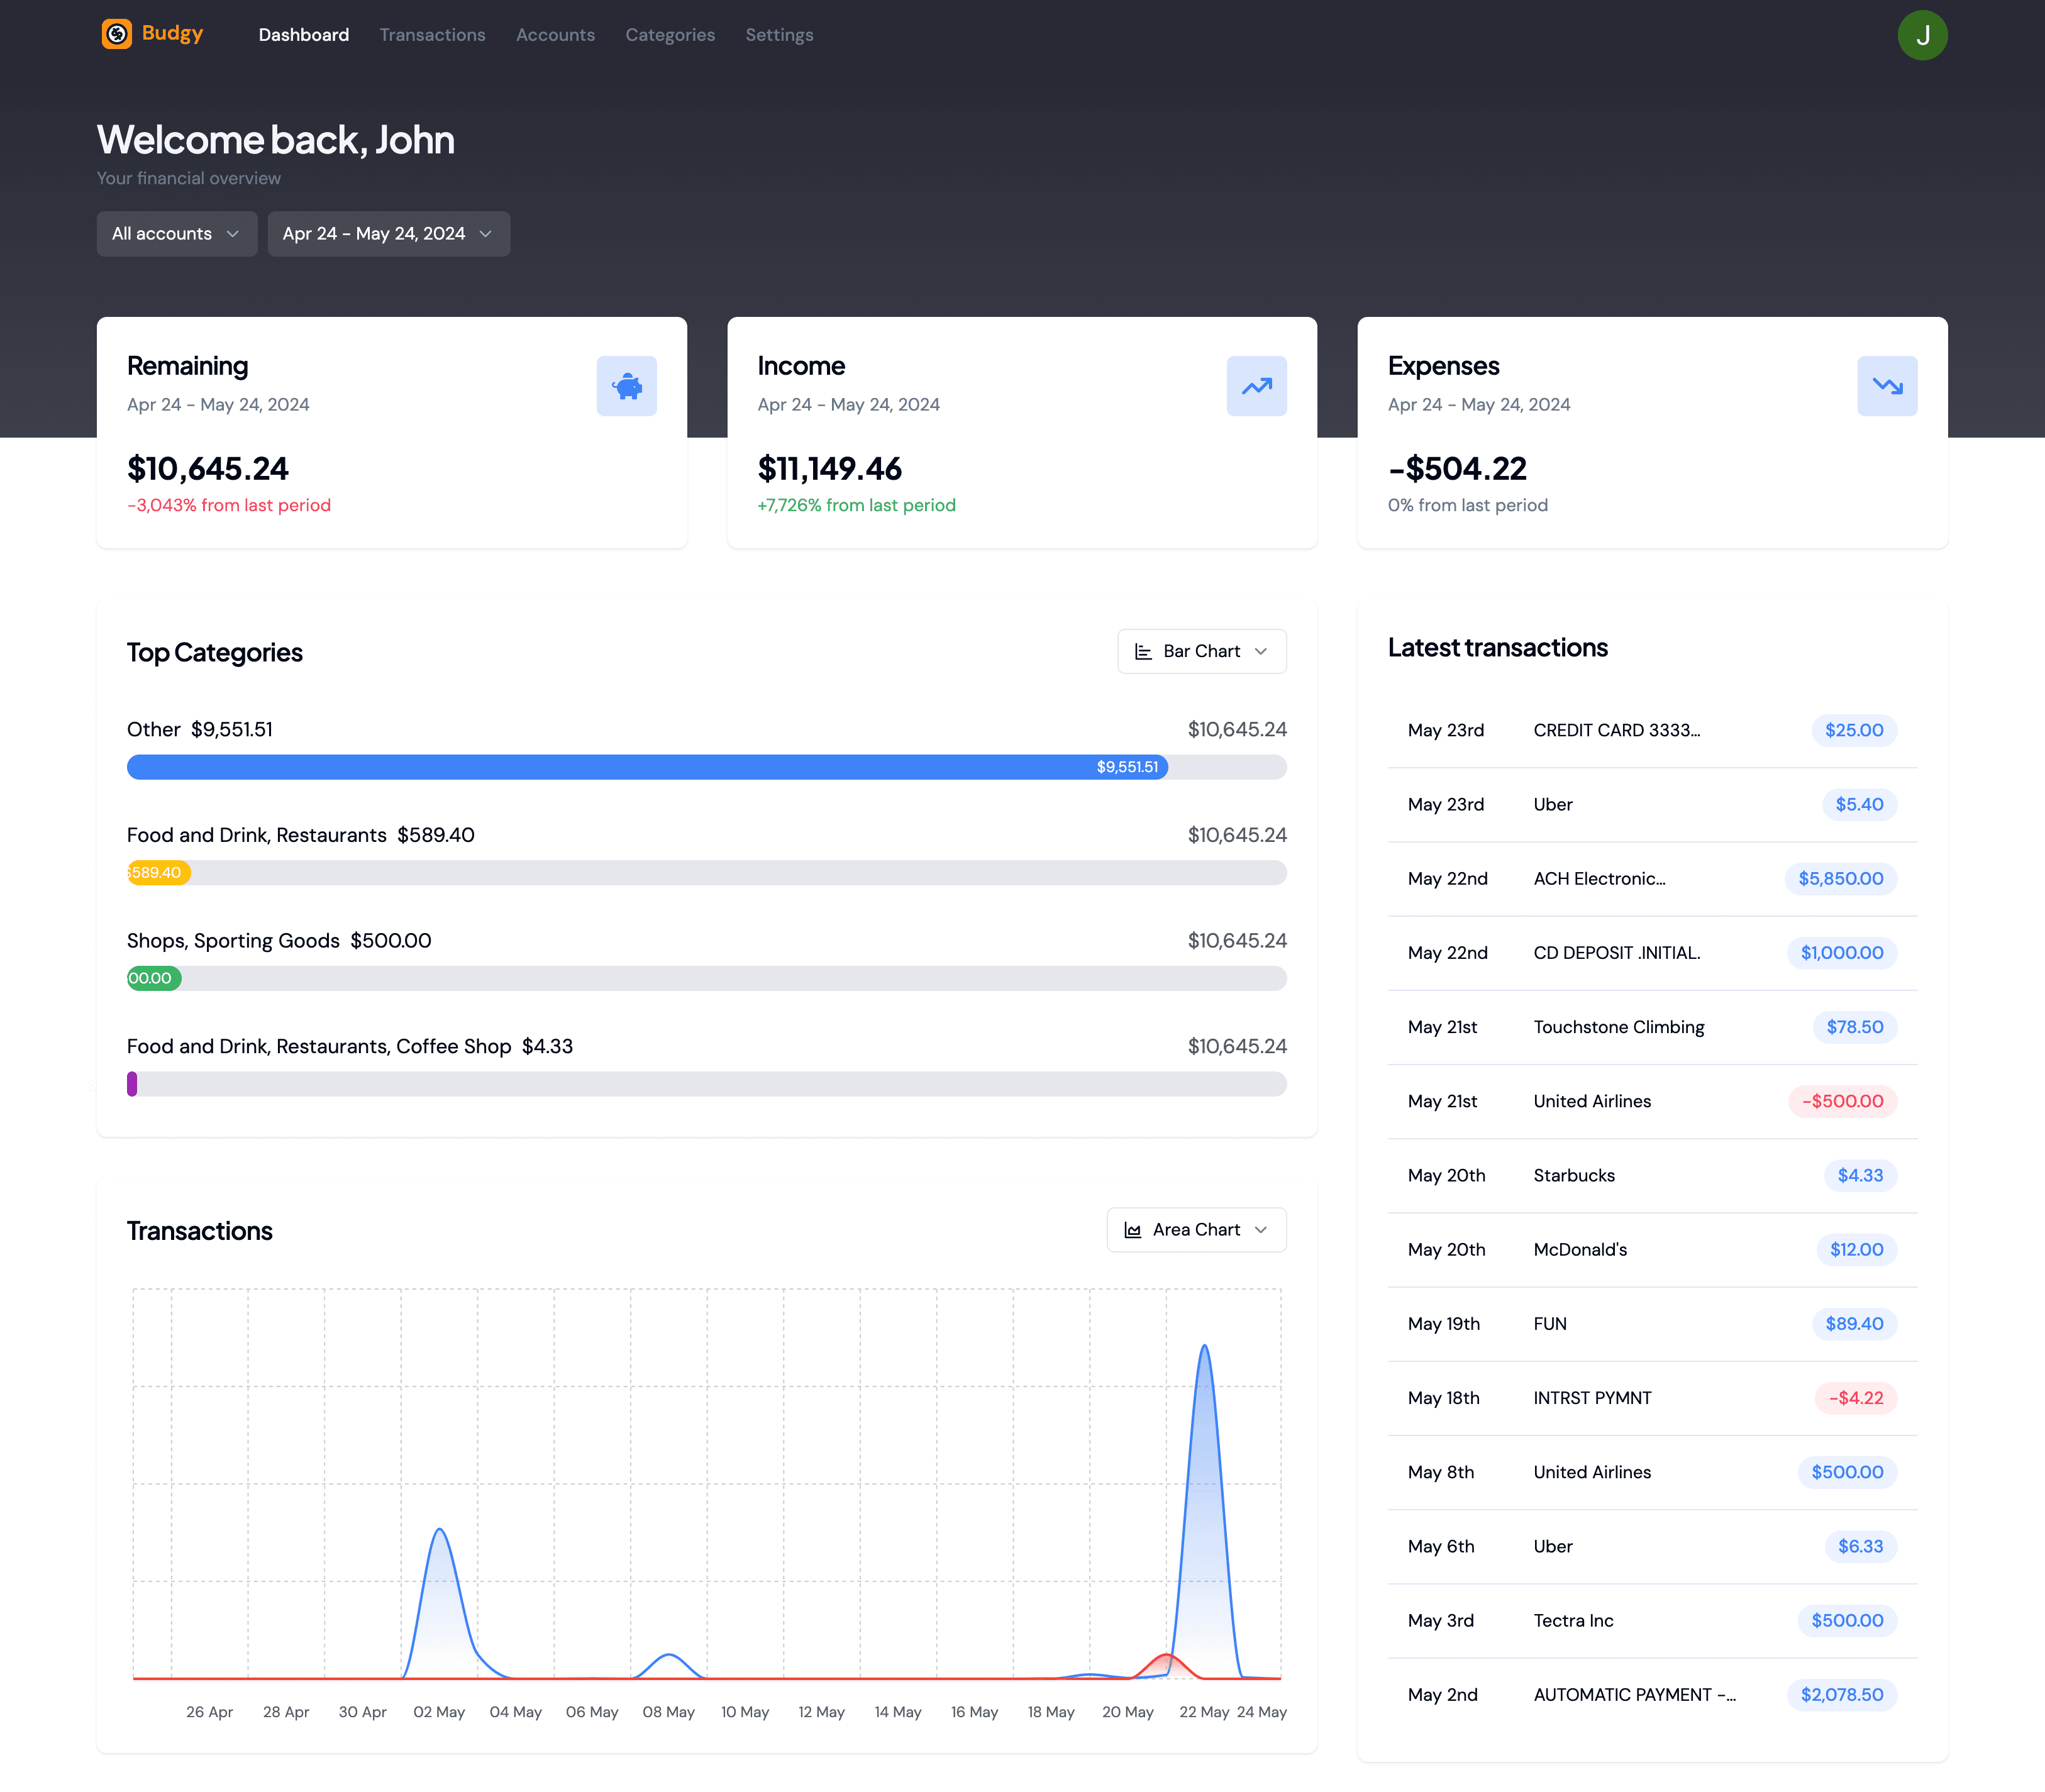
Task: Click the Income total $11,149.46
Action: coord(830,468)
